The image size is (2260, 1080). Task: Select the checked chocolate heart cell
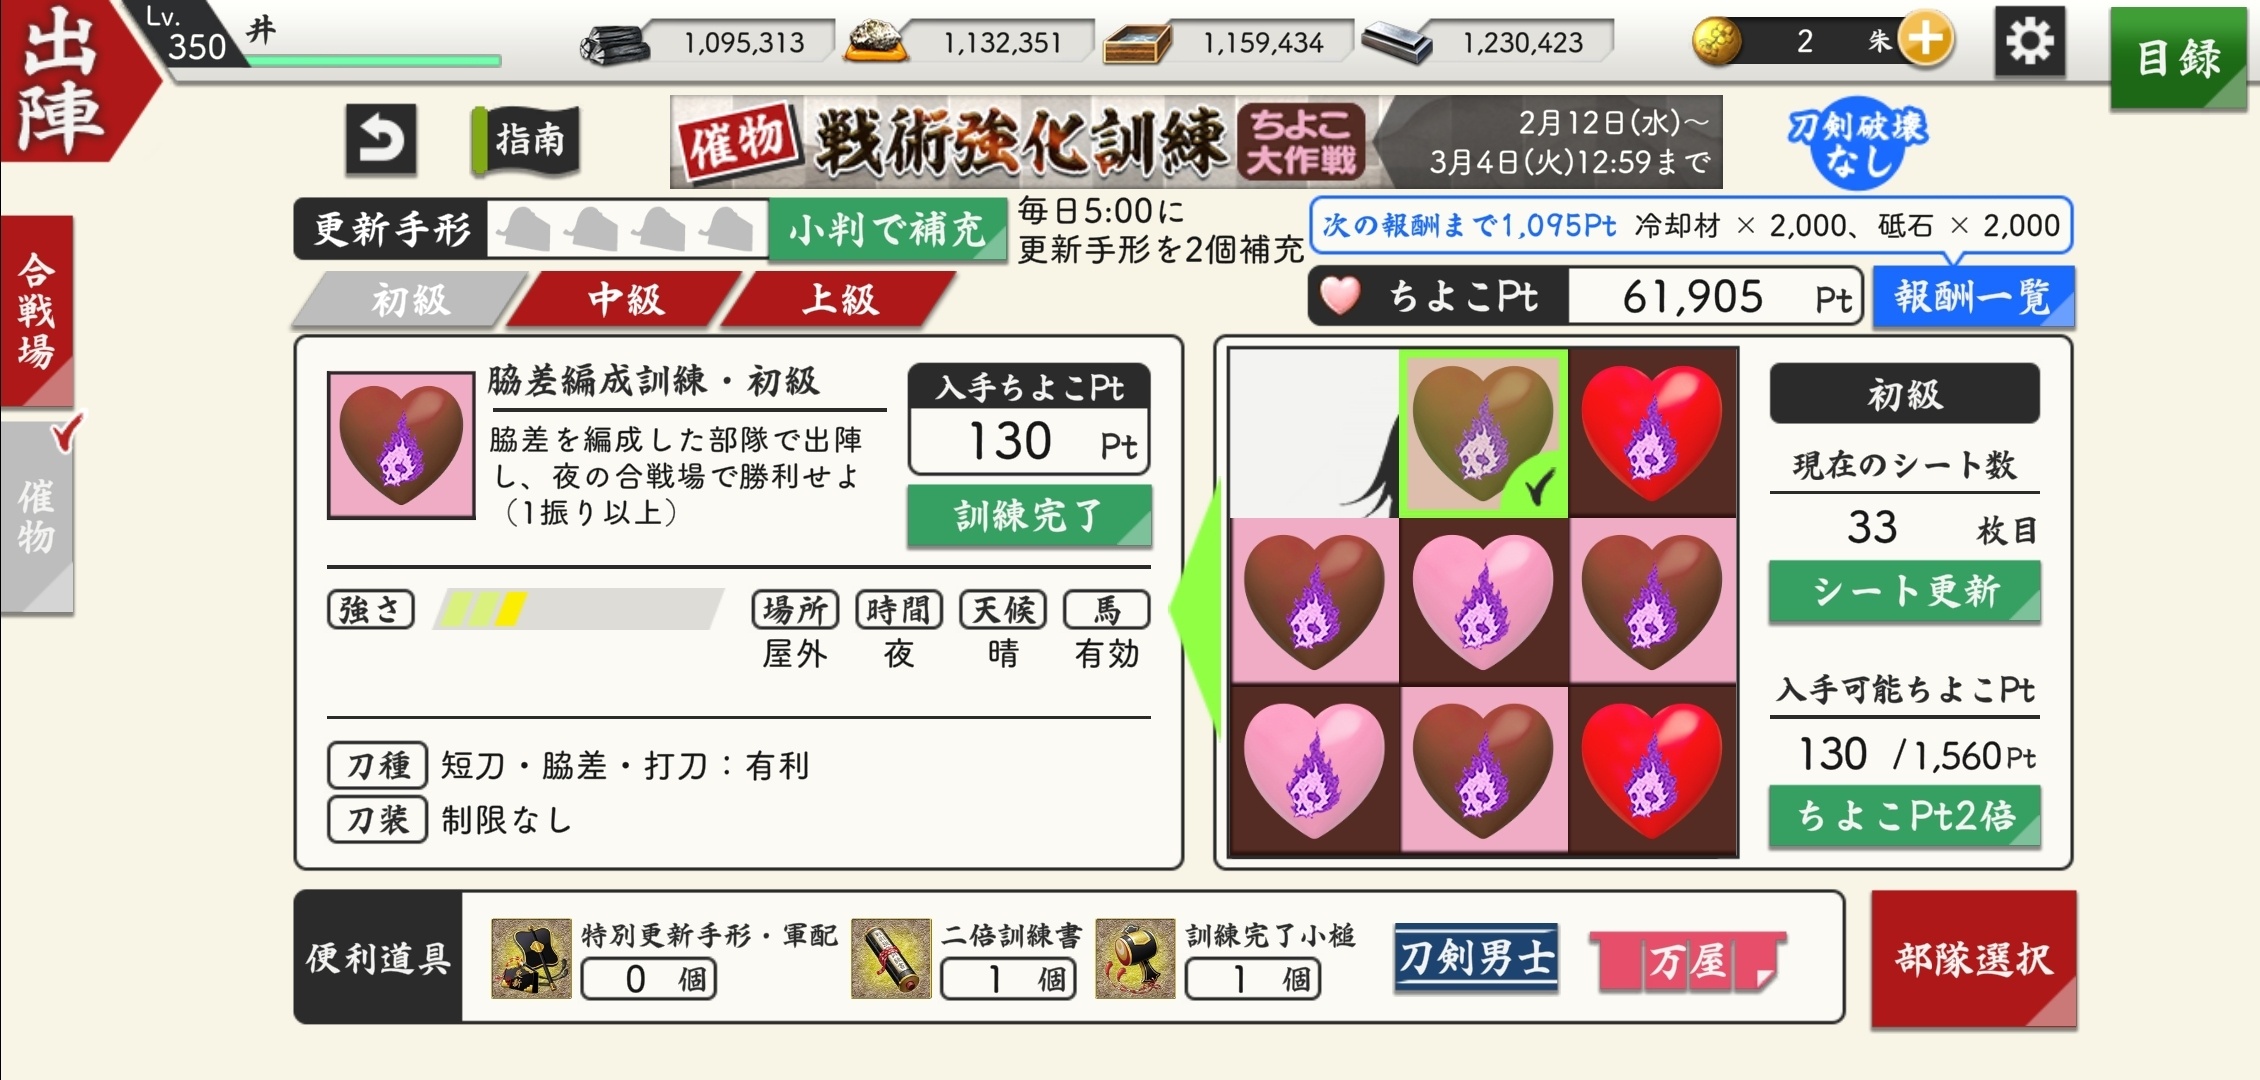1483,433
